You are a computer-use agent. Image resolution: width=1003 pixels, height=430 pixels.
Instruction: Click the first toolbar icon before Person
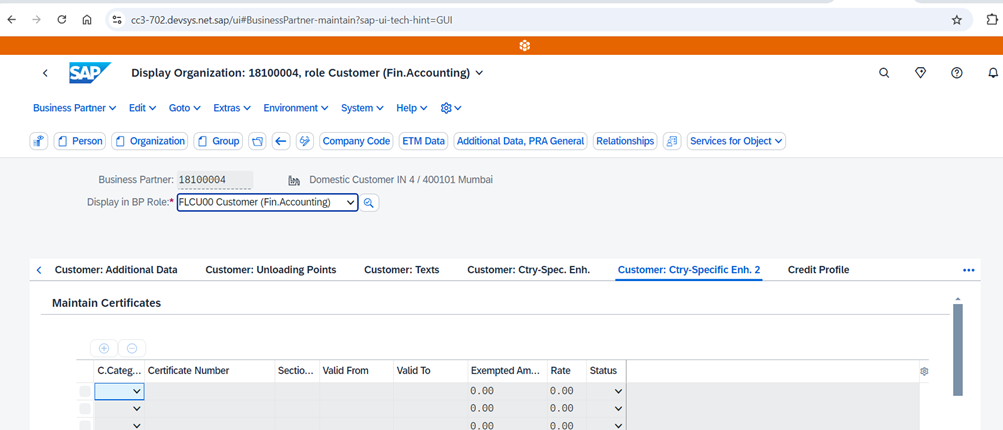click(x=39, y=141)
